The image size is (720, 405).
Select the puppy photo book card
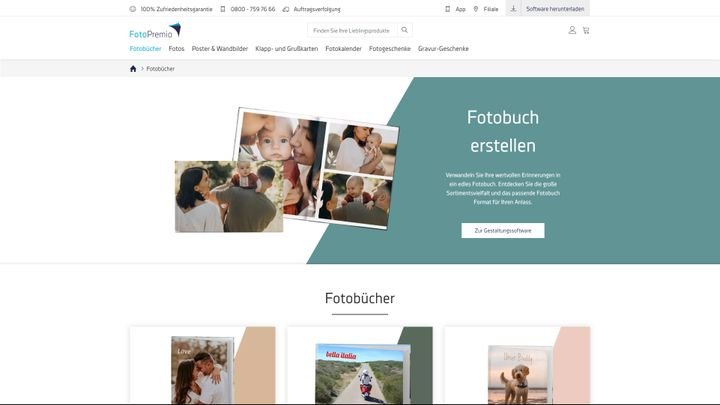point(518,366)
